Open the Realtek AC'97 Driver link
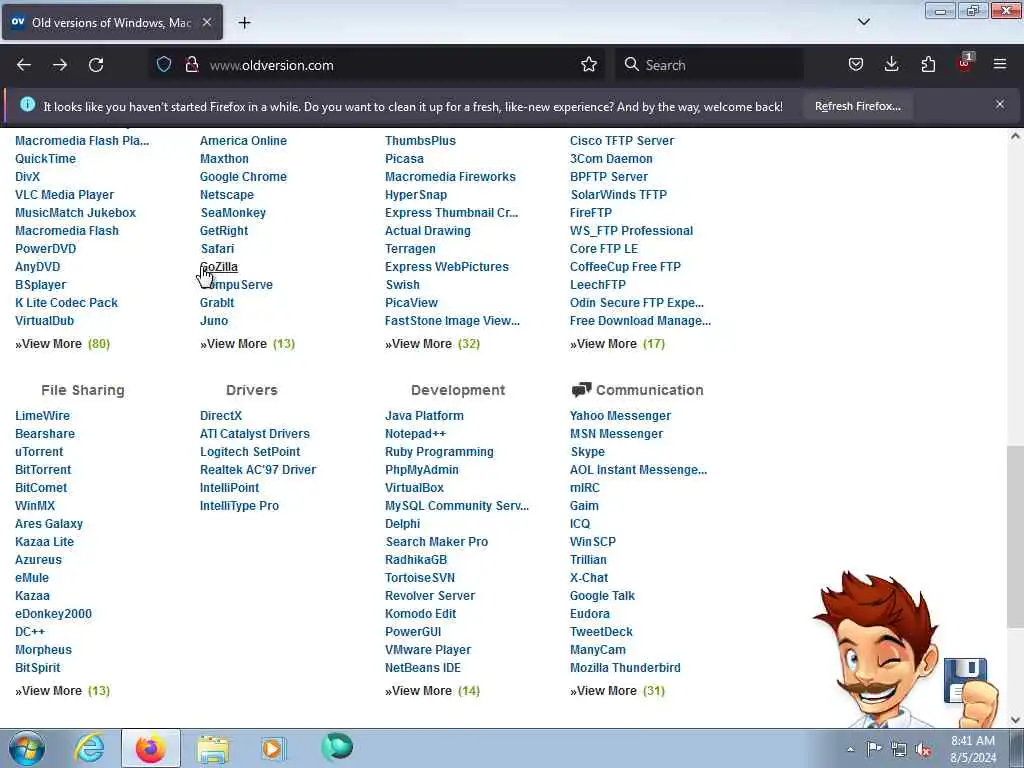This screenshot has height=768, width=1024. coord(258,470)
